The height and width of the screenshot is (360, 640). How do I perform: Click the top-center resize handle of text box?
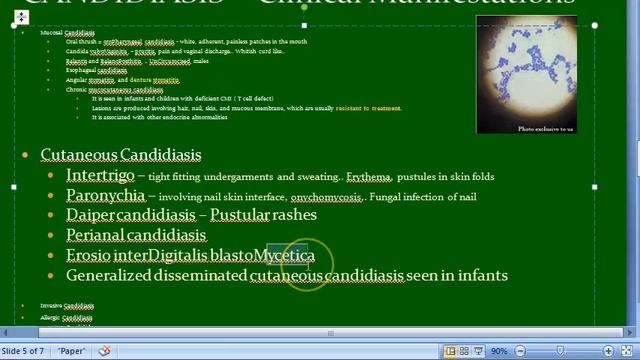pos(304,25)
